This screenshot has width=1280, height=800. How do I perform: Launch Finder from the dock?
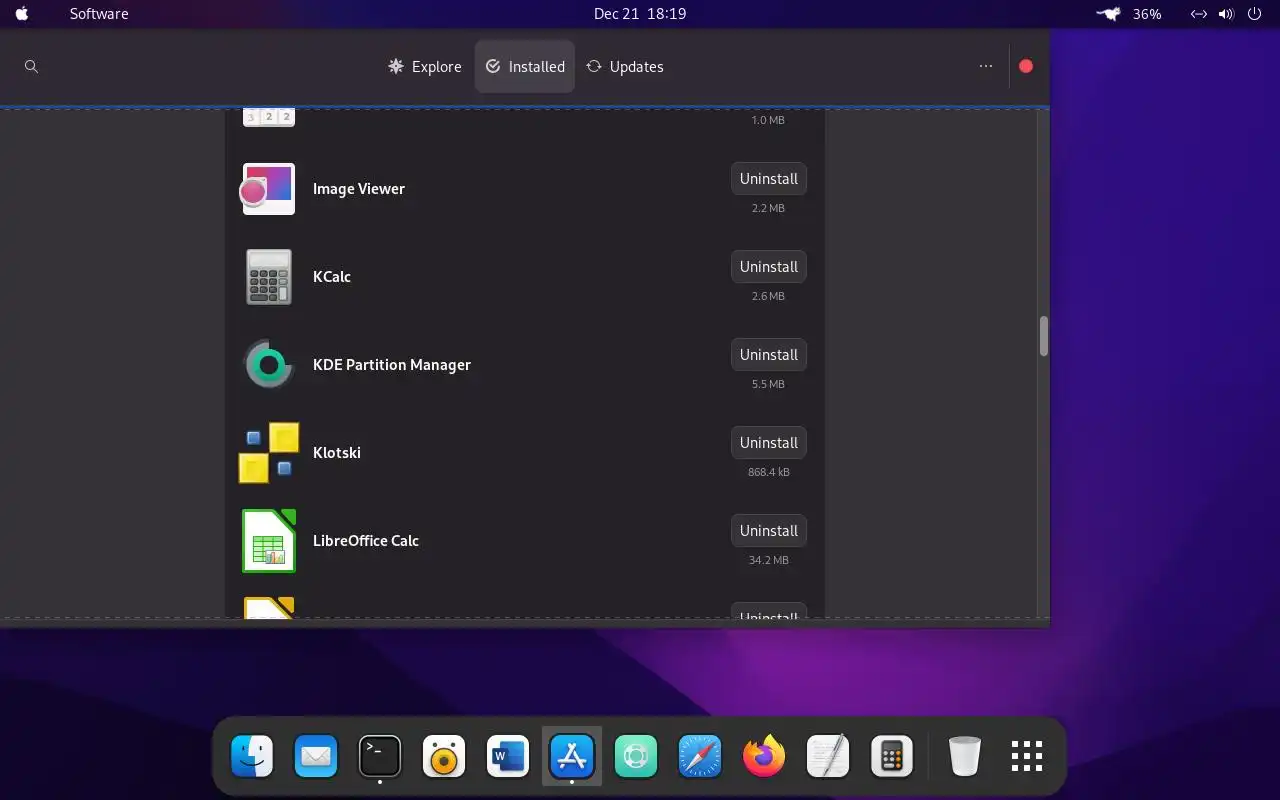coord(252,756)
